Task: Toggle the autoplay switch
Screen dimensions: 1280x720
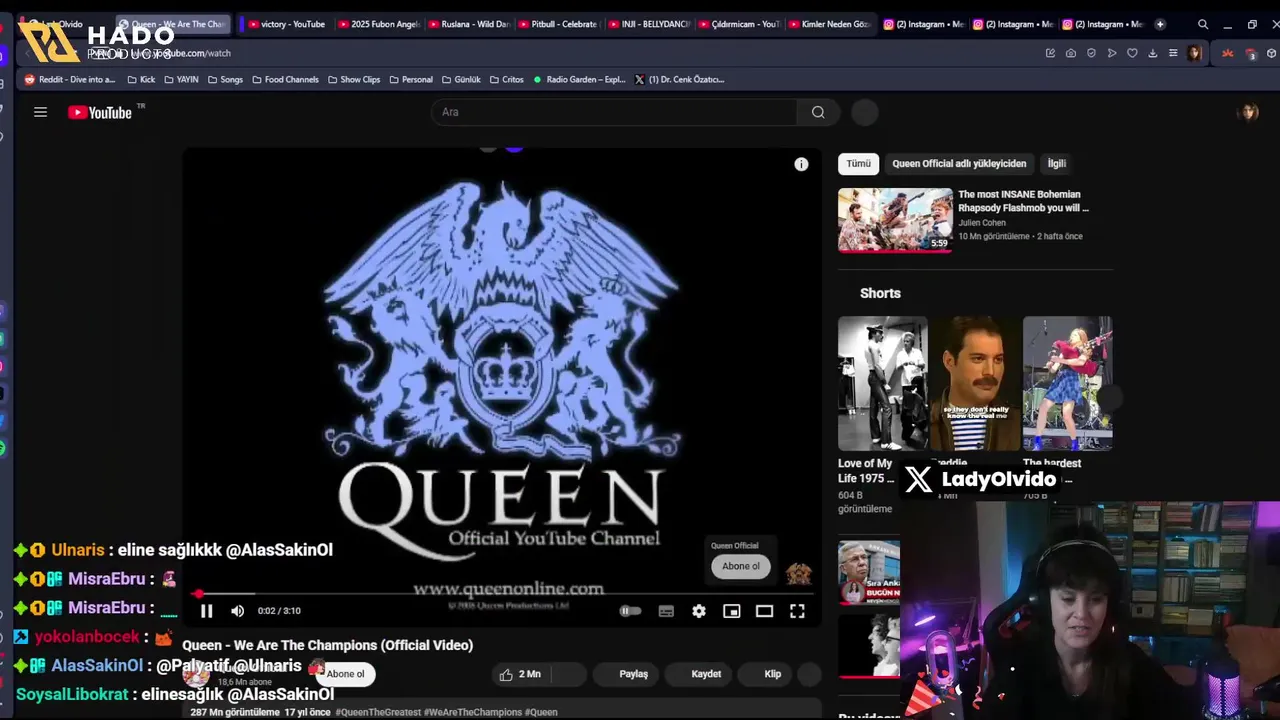Action: pyautogui.click(x=630, y=611)
